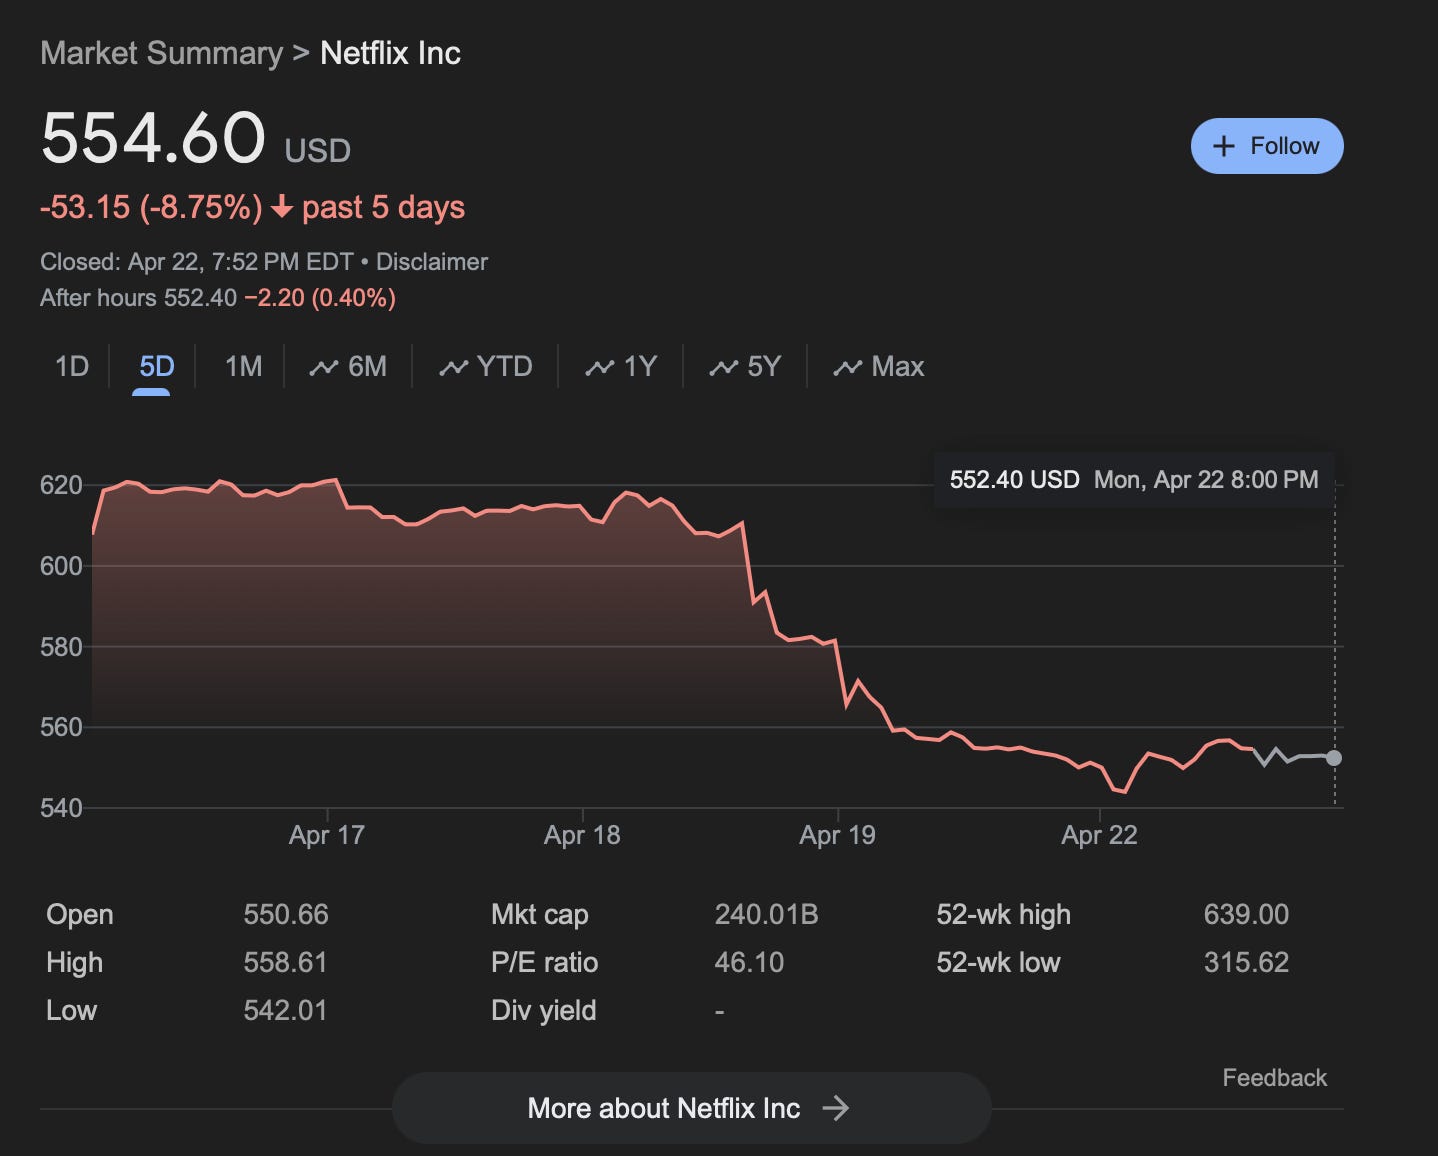
Task: Click the trend icon beside YTD
Action: (453, 368)
